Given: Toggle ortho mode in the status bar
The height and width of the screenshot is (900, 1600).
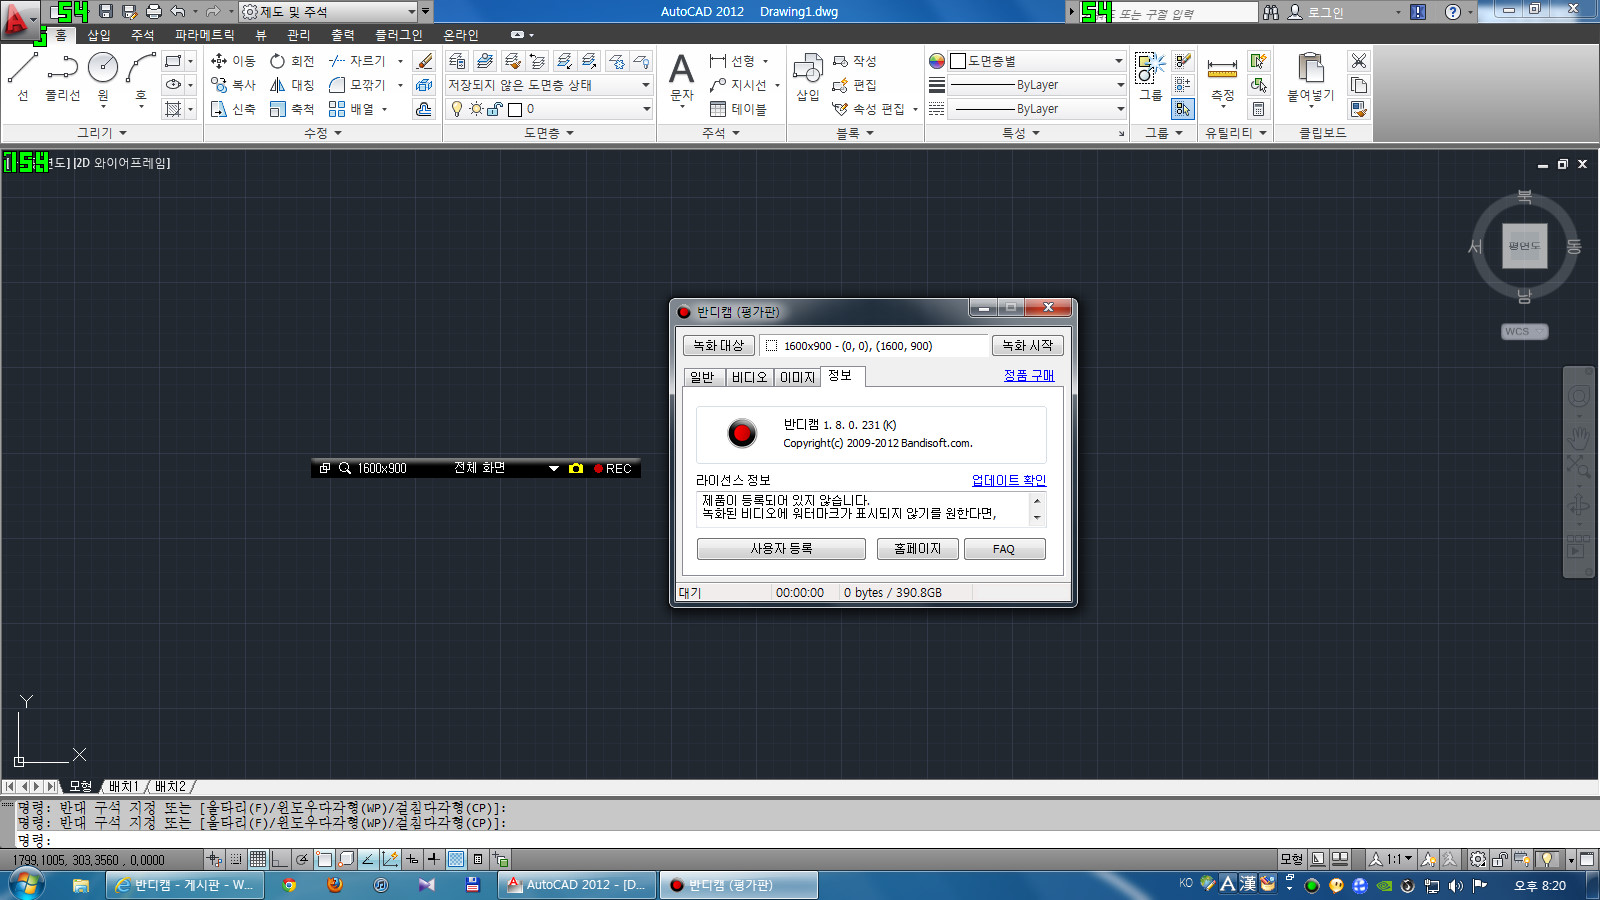Looking at the screenshot, I should tap(280, 859).
